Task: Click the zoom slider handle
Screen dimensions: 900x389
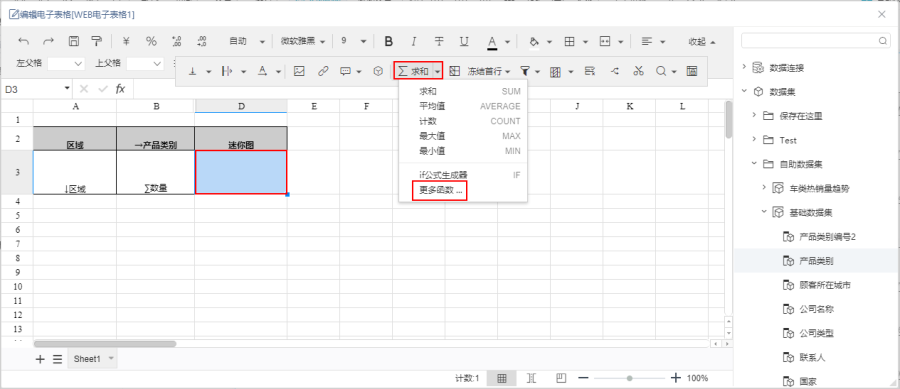Action: click(630, 378)
